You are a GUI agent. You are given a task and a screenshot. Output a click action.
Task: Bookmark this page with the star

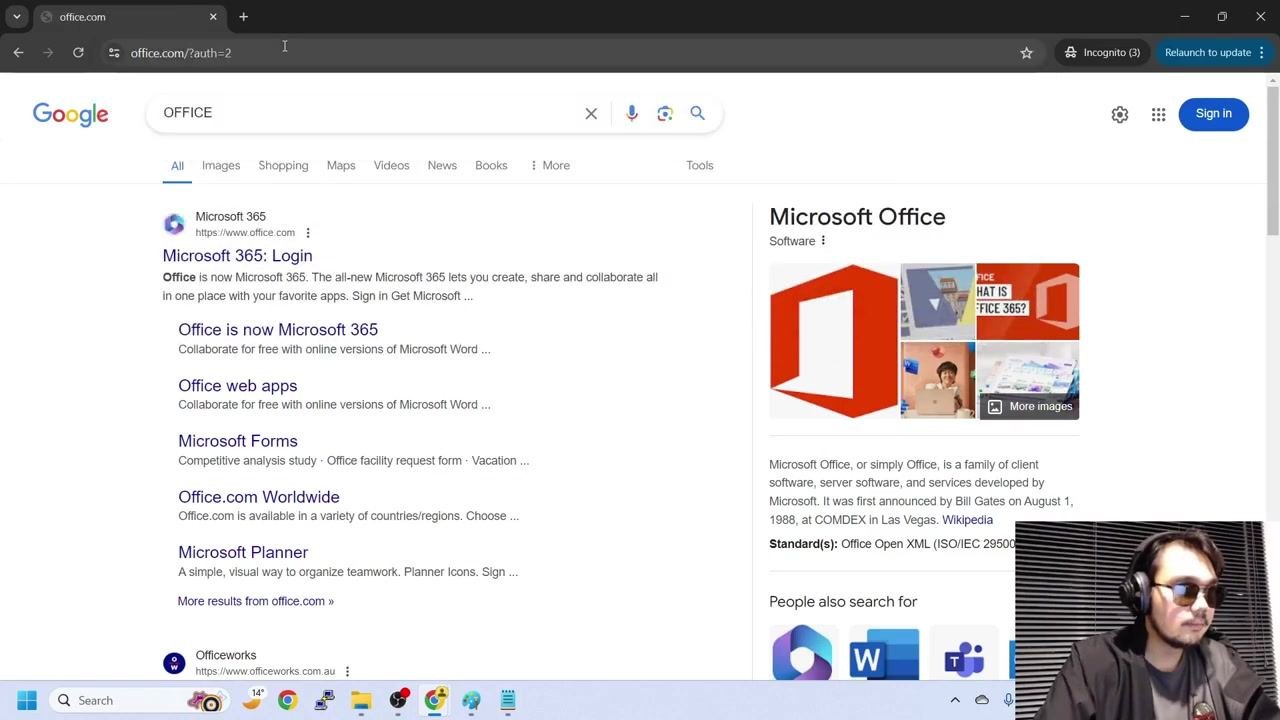[1026, 53]
